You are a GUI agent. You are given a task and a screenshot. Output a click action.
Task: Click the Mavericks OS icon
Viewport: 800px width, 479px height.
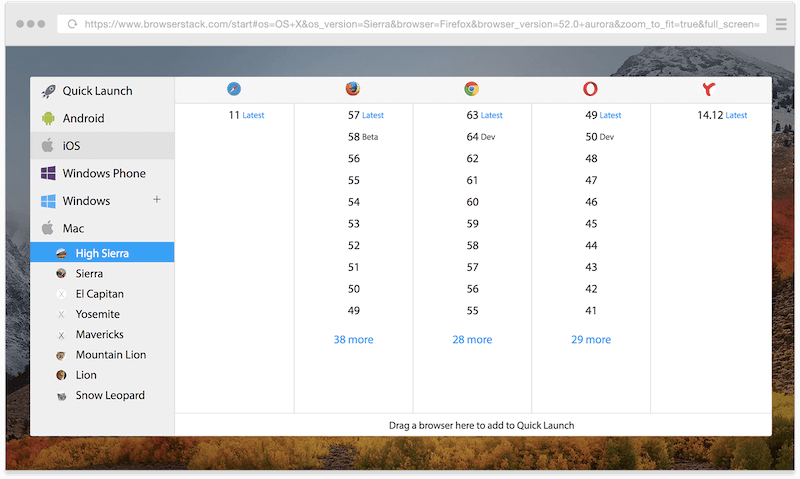61,335
